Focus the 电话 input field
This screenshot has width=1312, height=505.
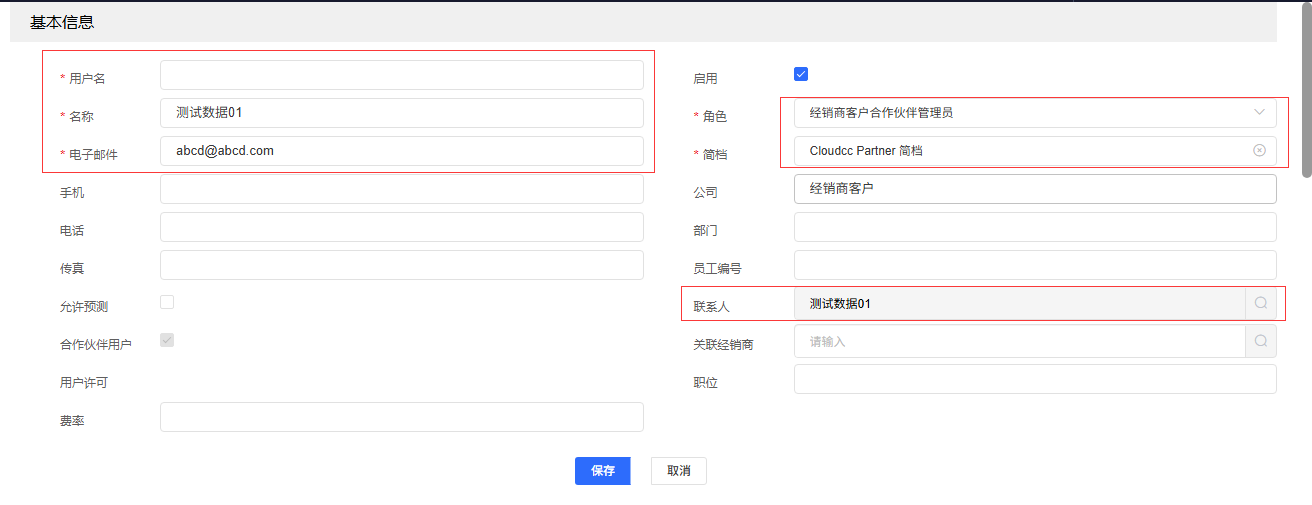coord(401,227)
